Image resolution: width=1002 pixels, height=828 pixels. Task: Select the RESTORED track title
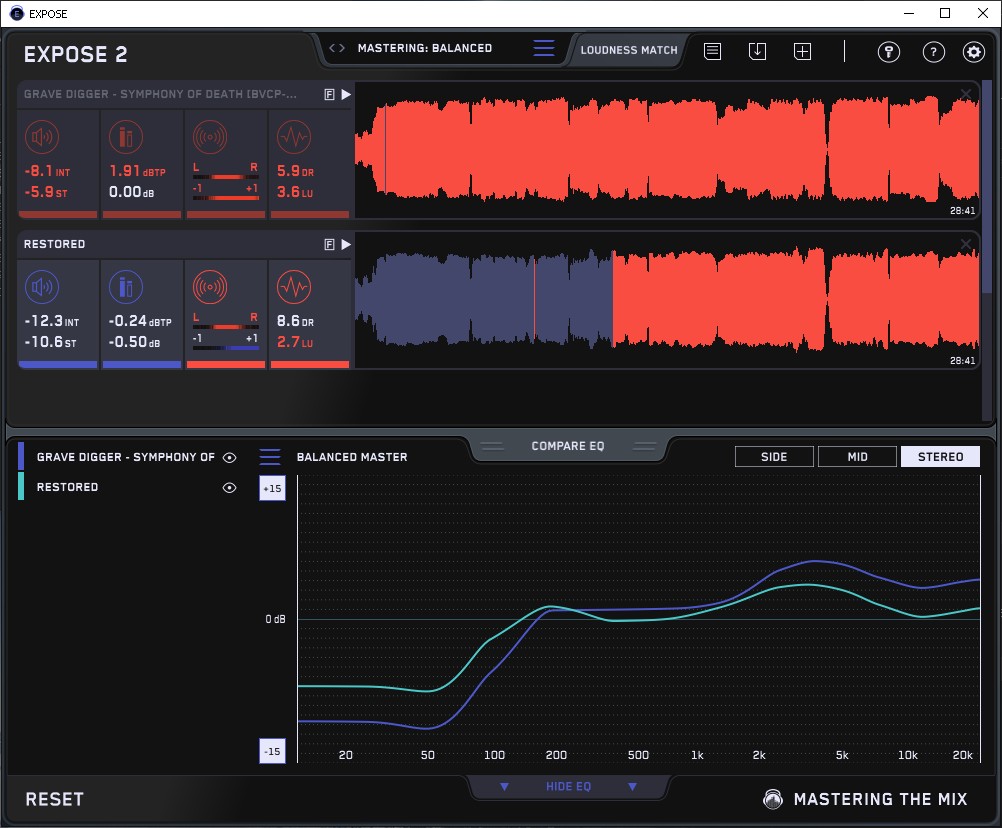coord(54,244)
